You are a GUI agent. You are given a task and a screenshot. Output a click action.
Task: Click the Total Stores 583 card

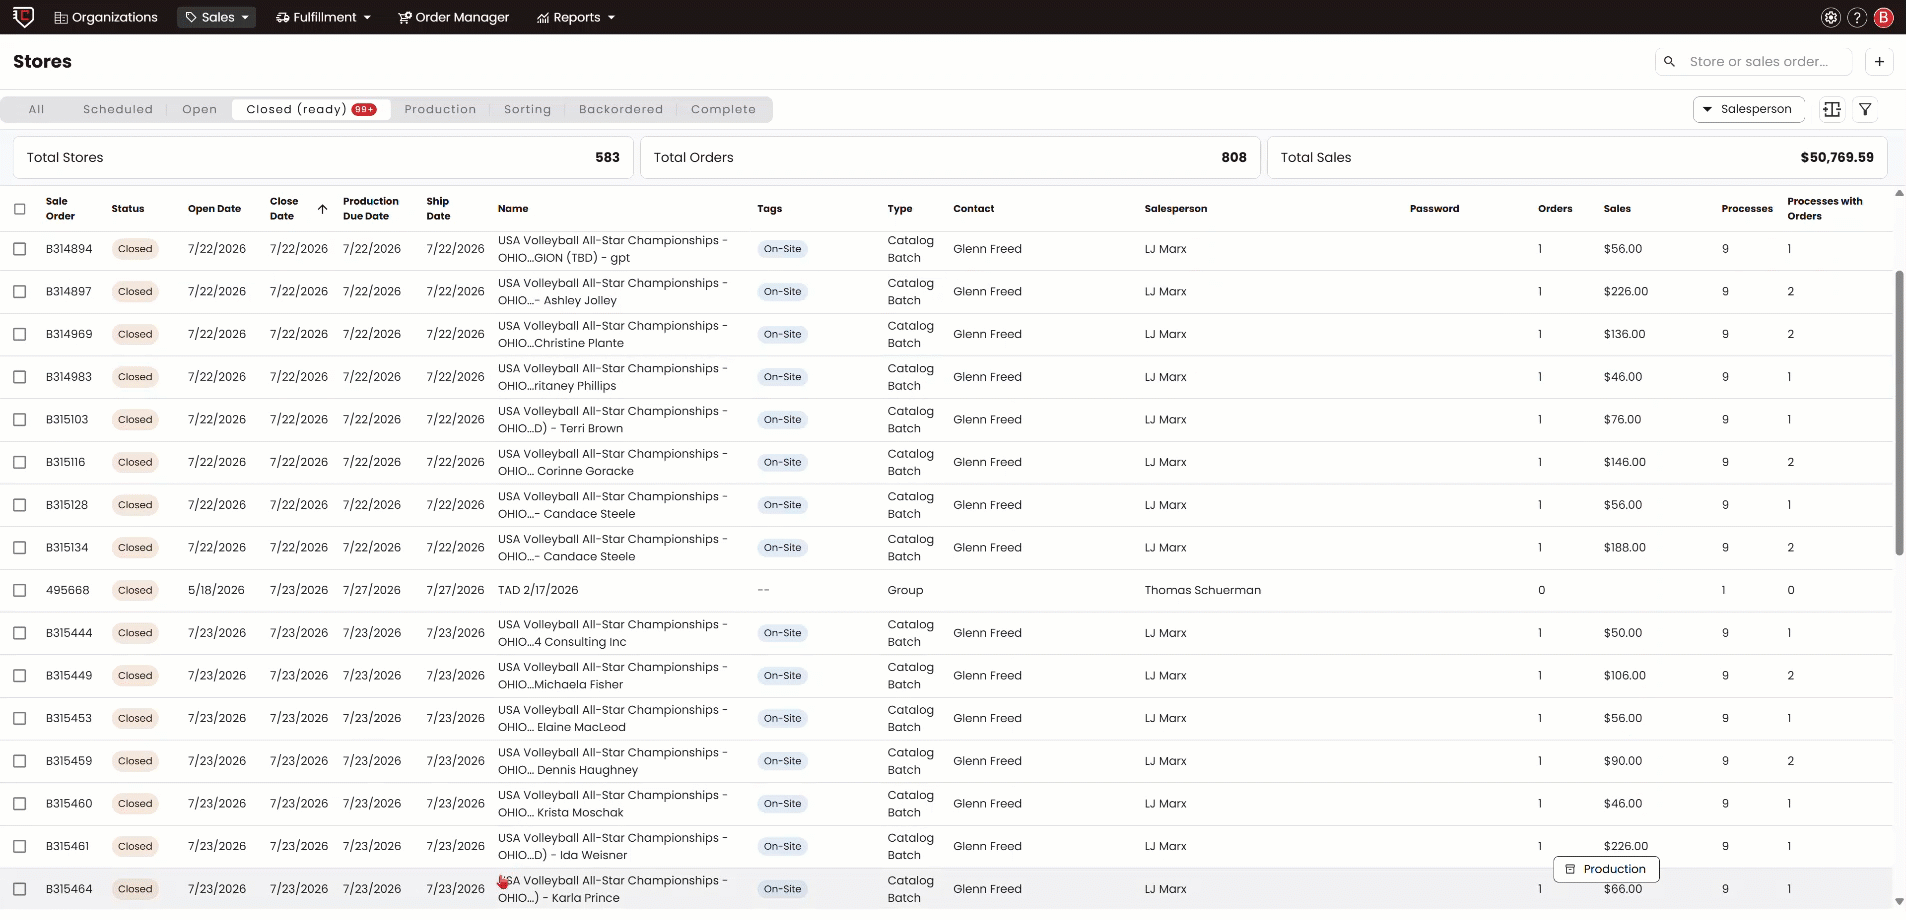[323, 157]
